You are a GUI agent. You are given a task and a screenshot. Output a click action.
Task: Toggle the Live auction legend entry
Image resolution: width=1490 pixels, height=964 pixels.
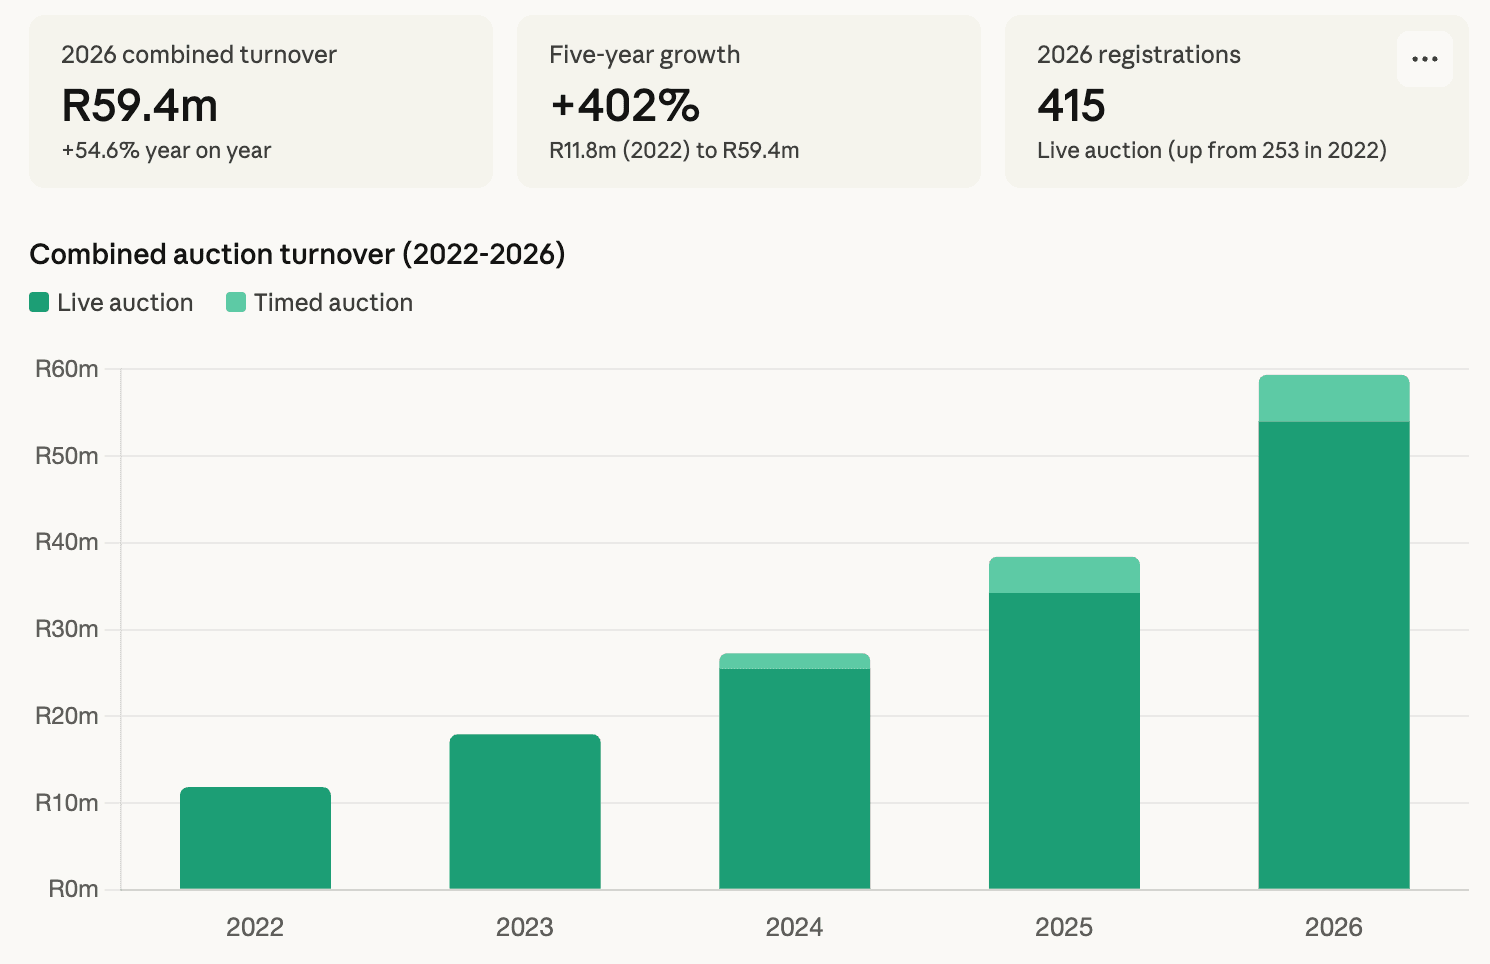click(111, 303)
